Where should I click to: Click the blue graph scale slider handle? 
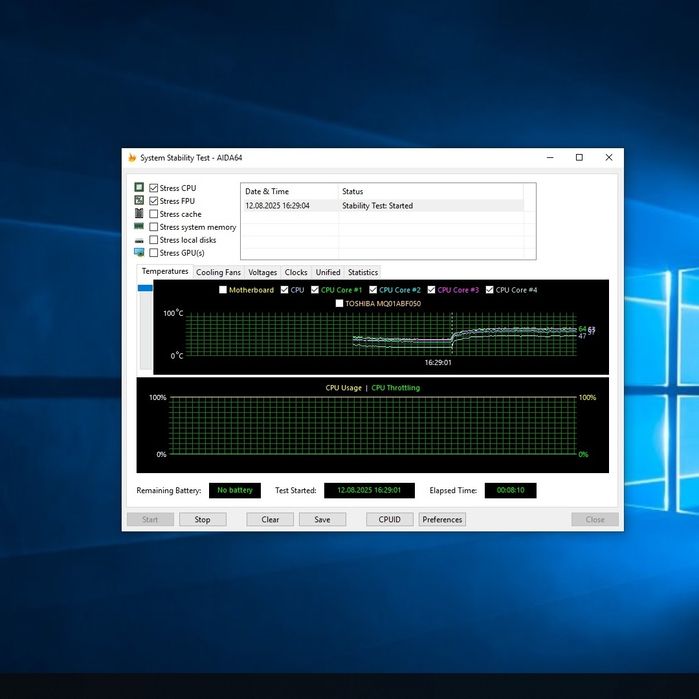145,288
